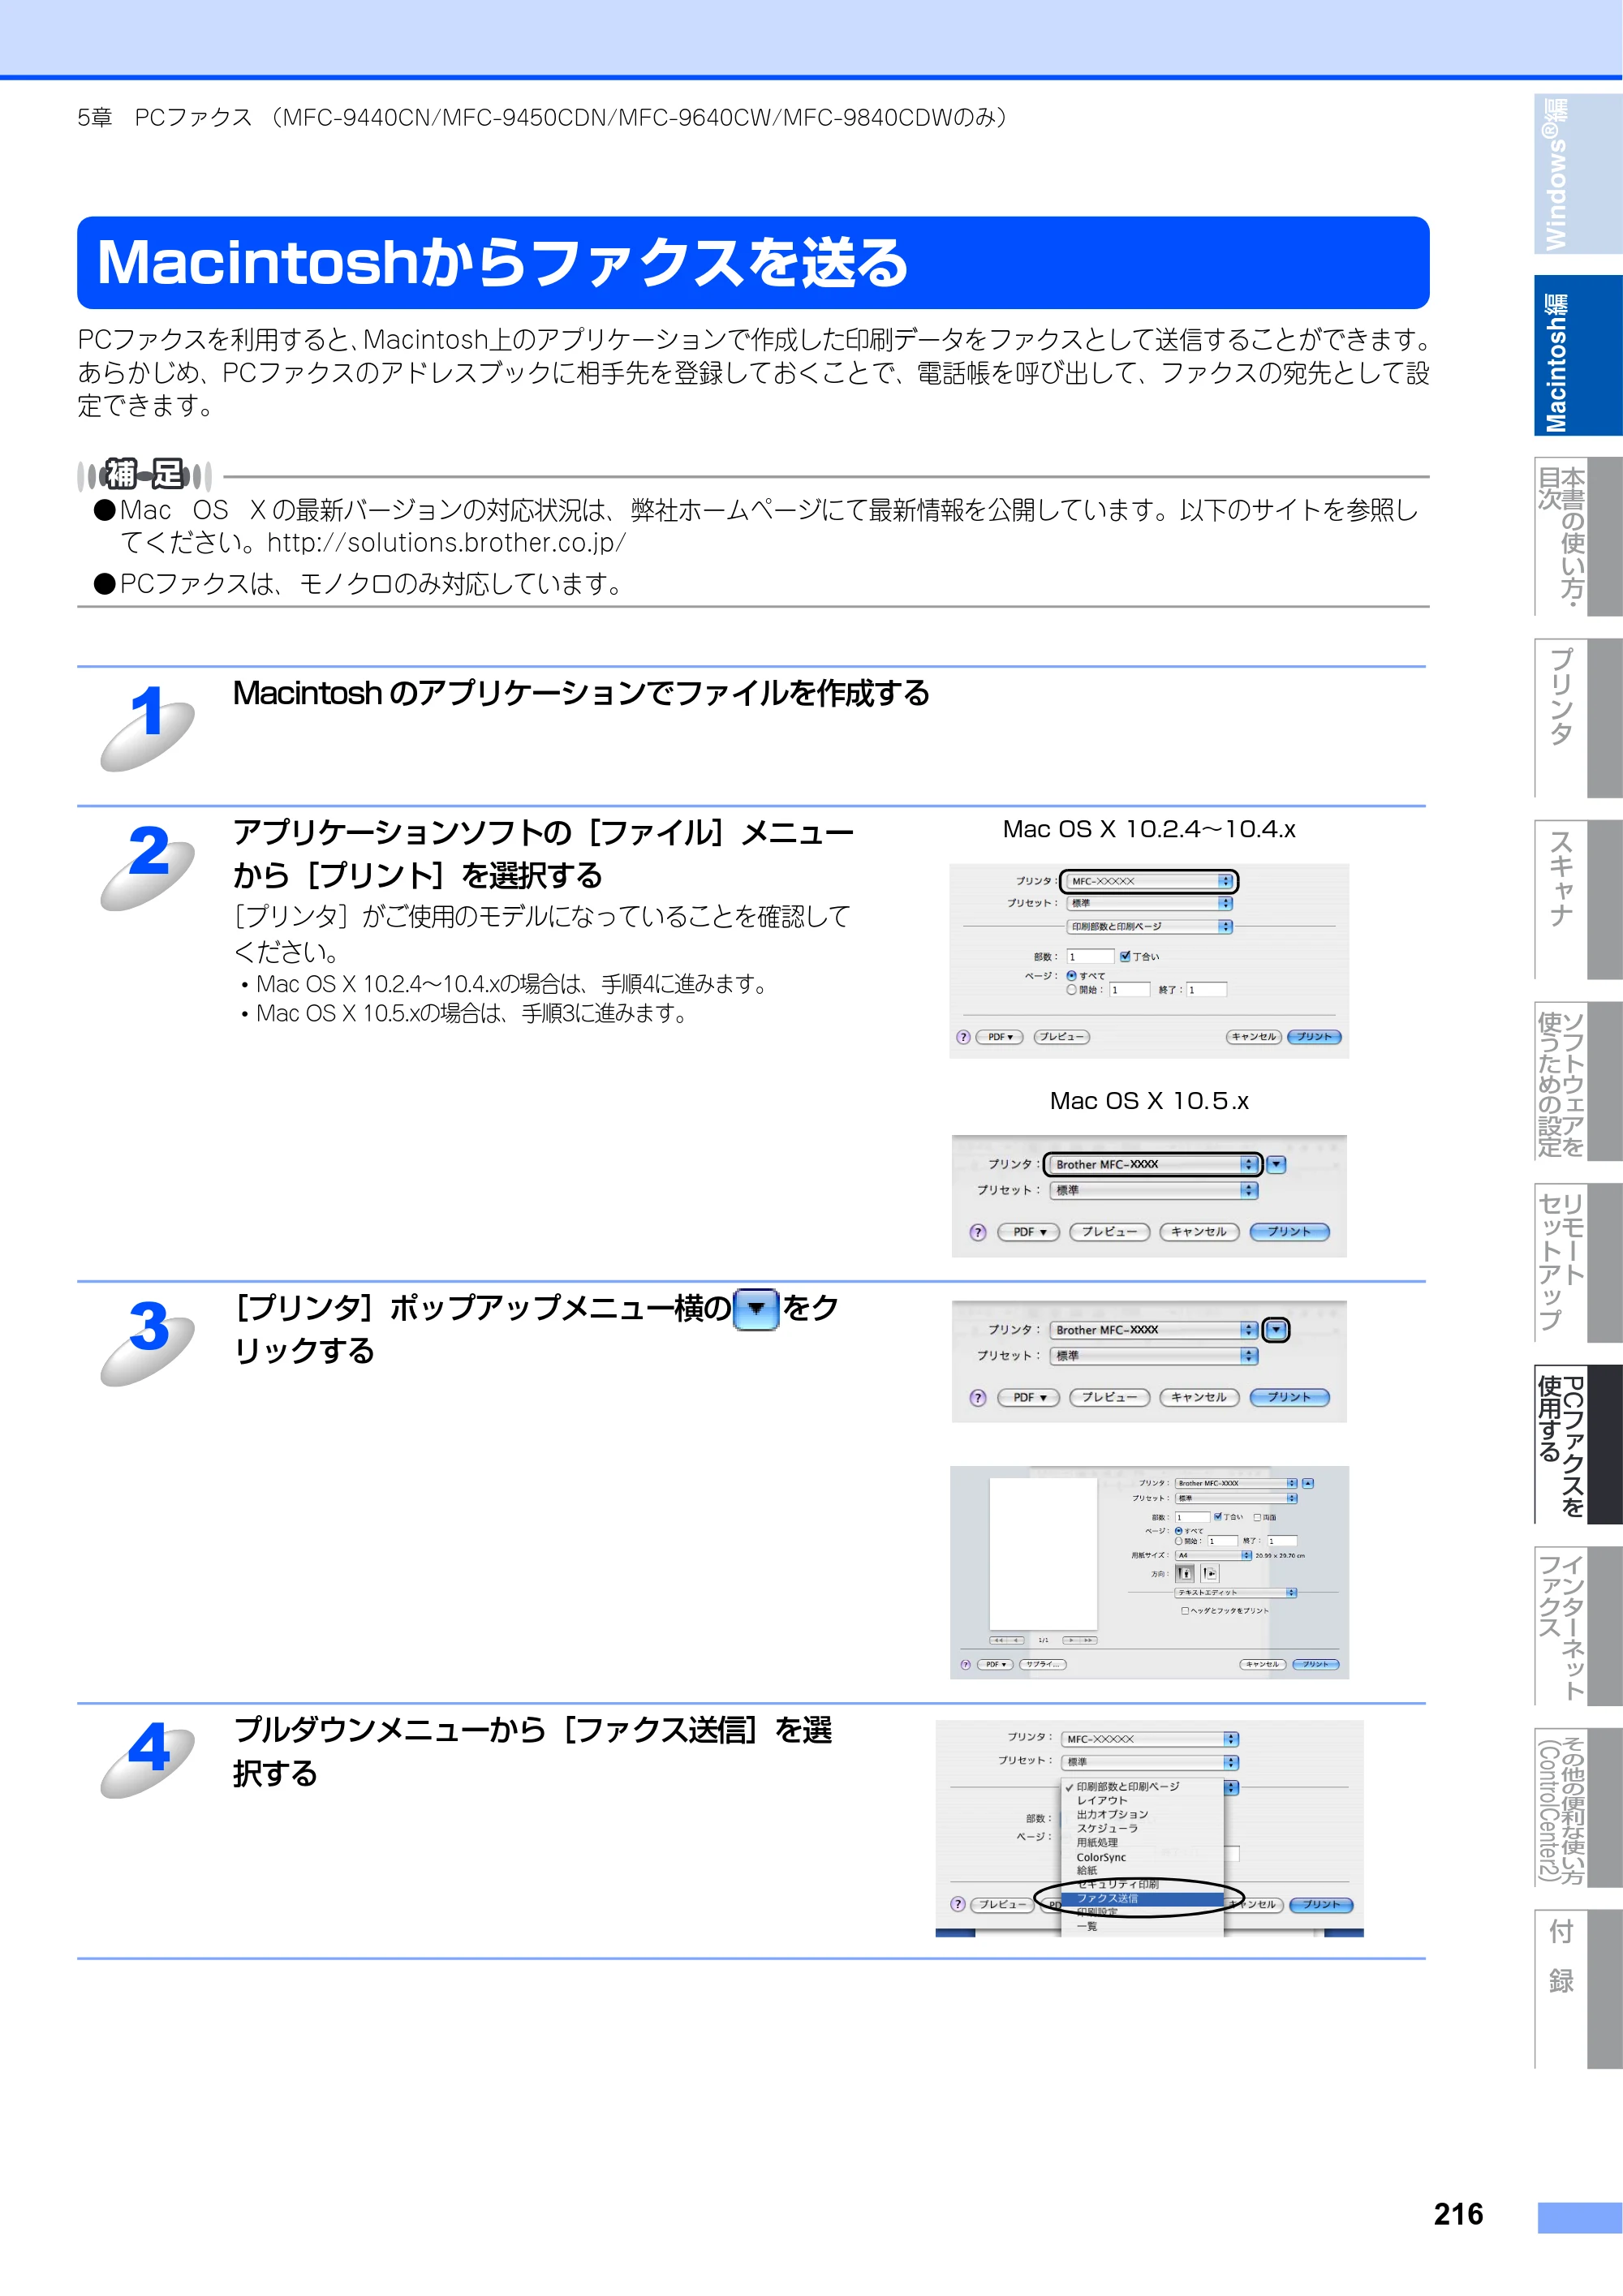Open テキストエディット dropdown in expanded dialog
This screenshot has height=2296, width=1623.
pos(1236,1592)
